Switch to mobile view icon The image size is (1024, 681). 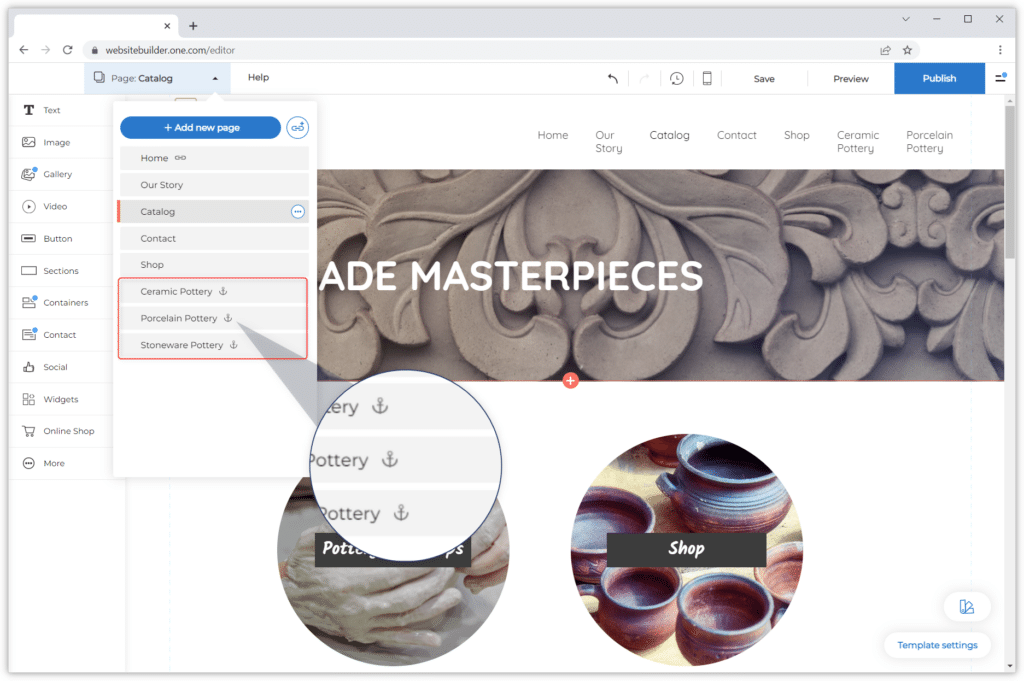tap(707, 79)
